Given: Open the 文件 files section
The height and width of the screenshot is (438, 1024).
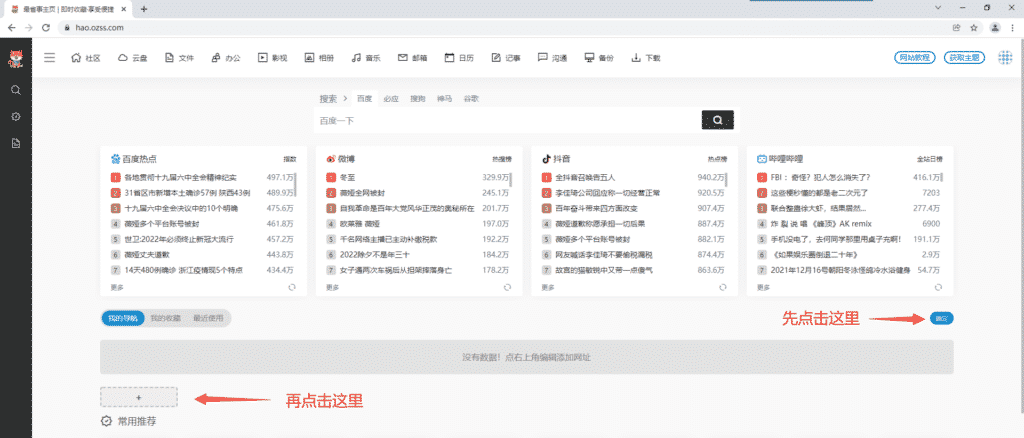Looking at the screenshot, I should click(x=180, y=57).
